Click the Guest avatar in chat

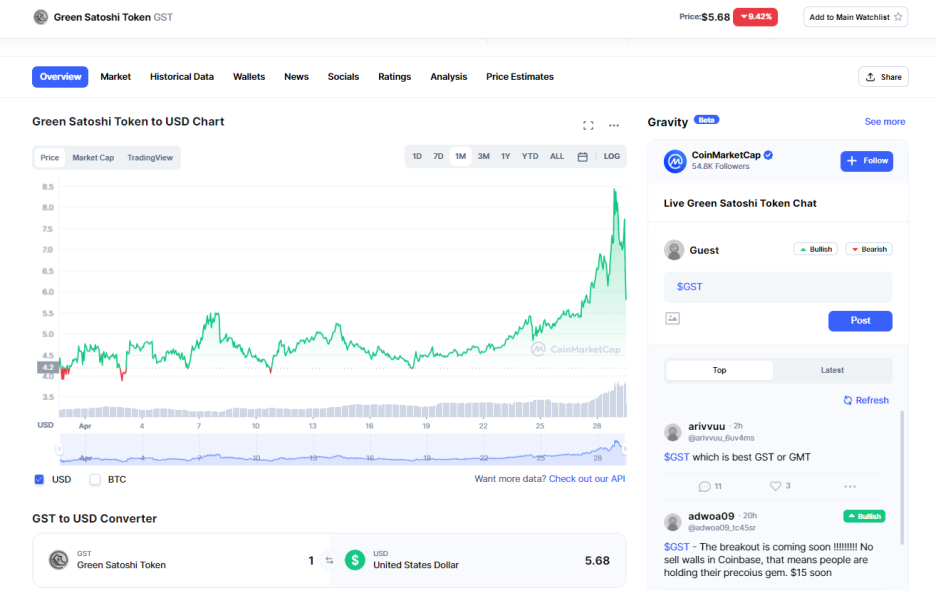tap(674, 250)
